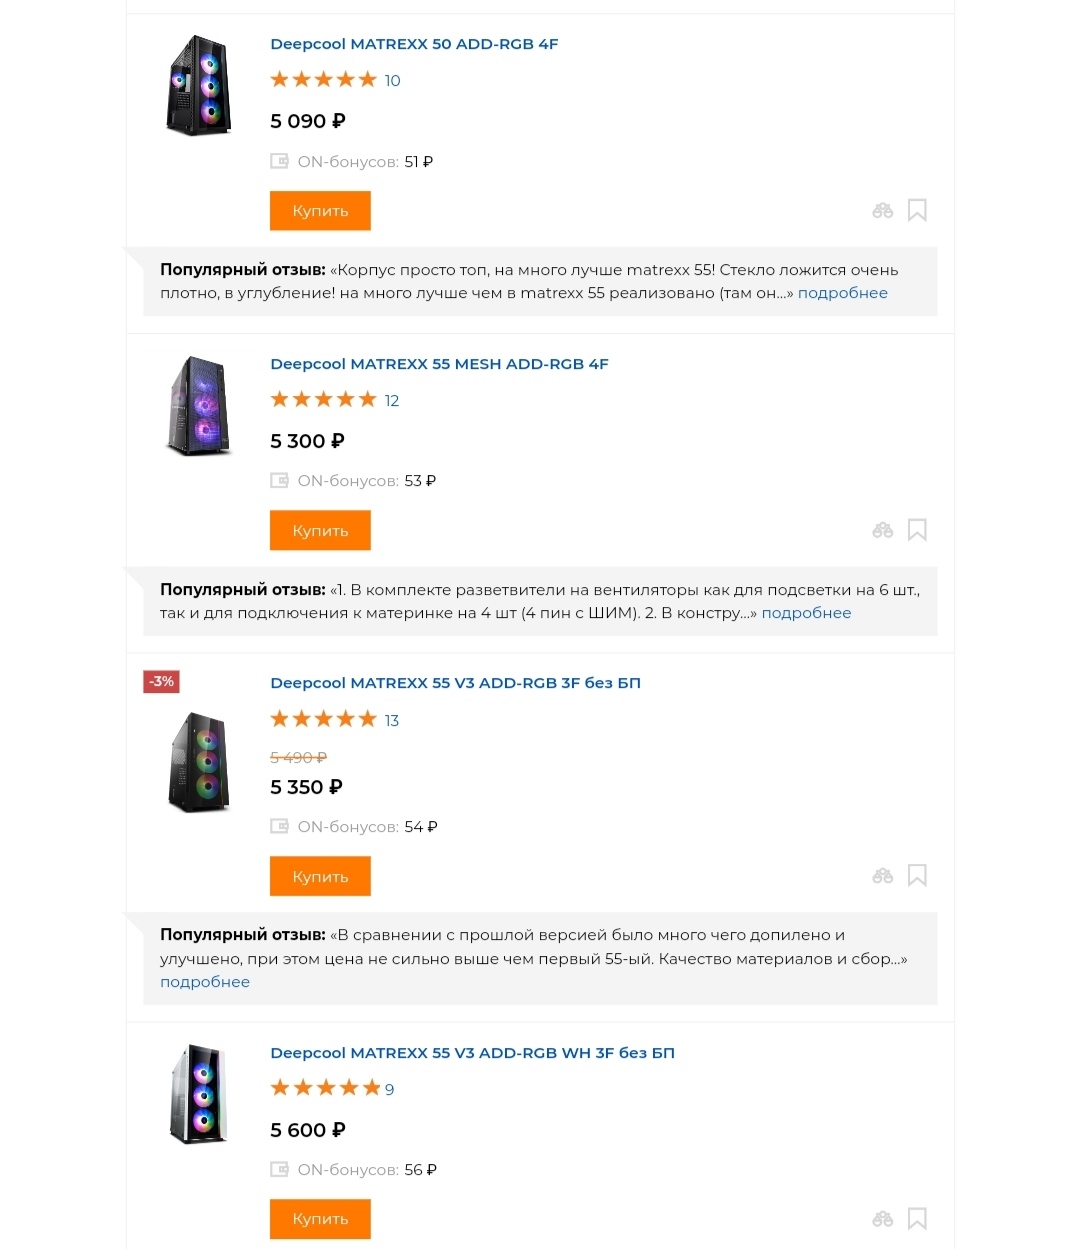Buy the MATREXX 55 V3 WH for 5 600 ₽
This screenshot has height=1249, width=1080.
pos(320,1219)
